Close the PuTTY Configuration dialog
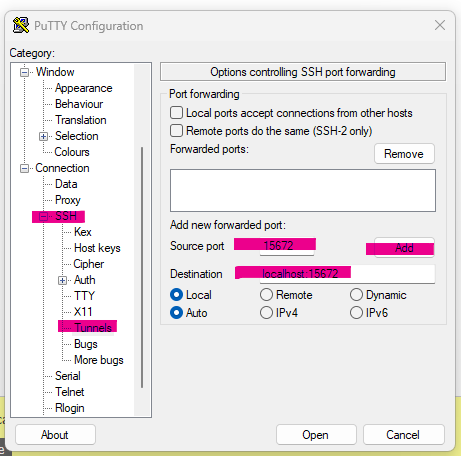Viewport: 461px width, 456px height. click(440, 25)
